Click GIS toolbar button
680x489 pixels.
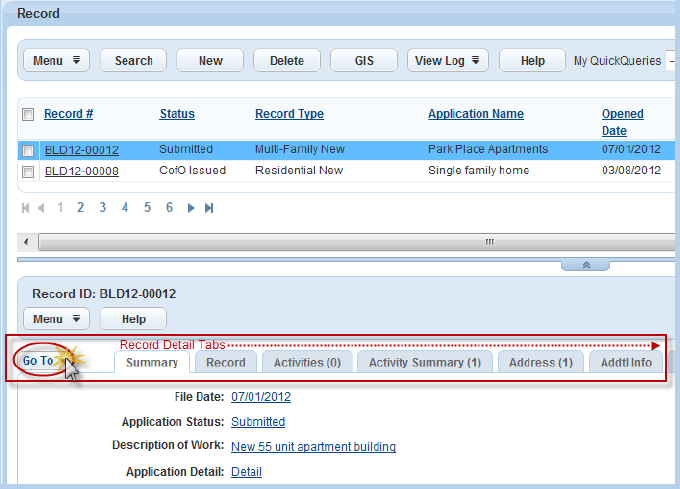364,60
